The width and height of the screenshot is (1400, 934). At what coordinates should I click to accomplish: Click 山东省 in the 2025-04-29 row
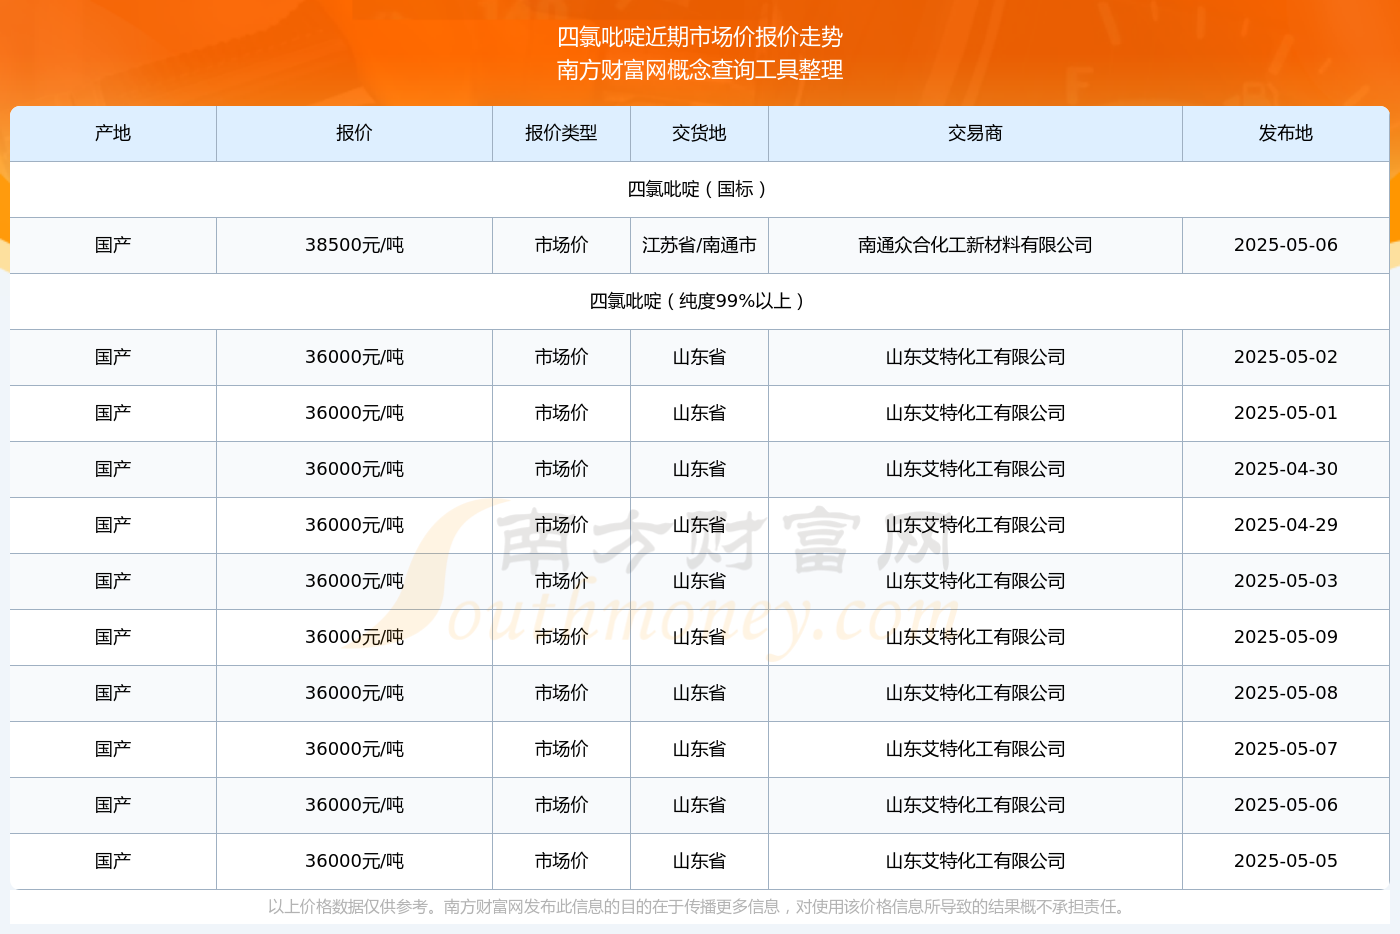click(699, 525)
